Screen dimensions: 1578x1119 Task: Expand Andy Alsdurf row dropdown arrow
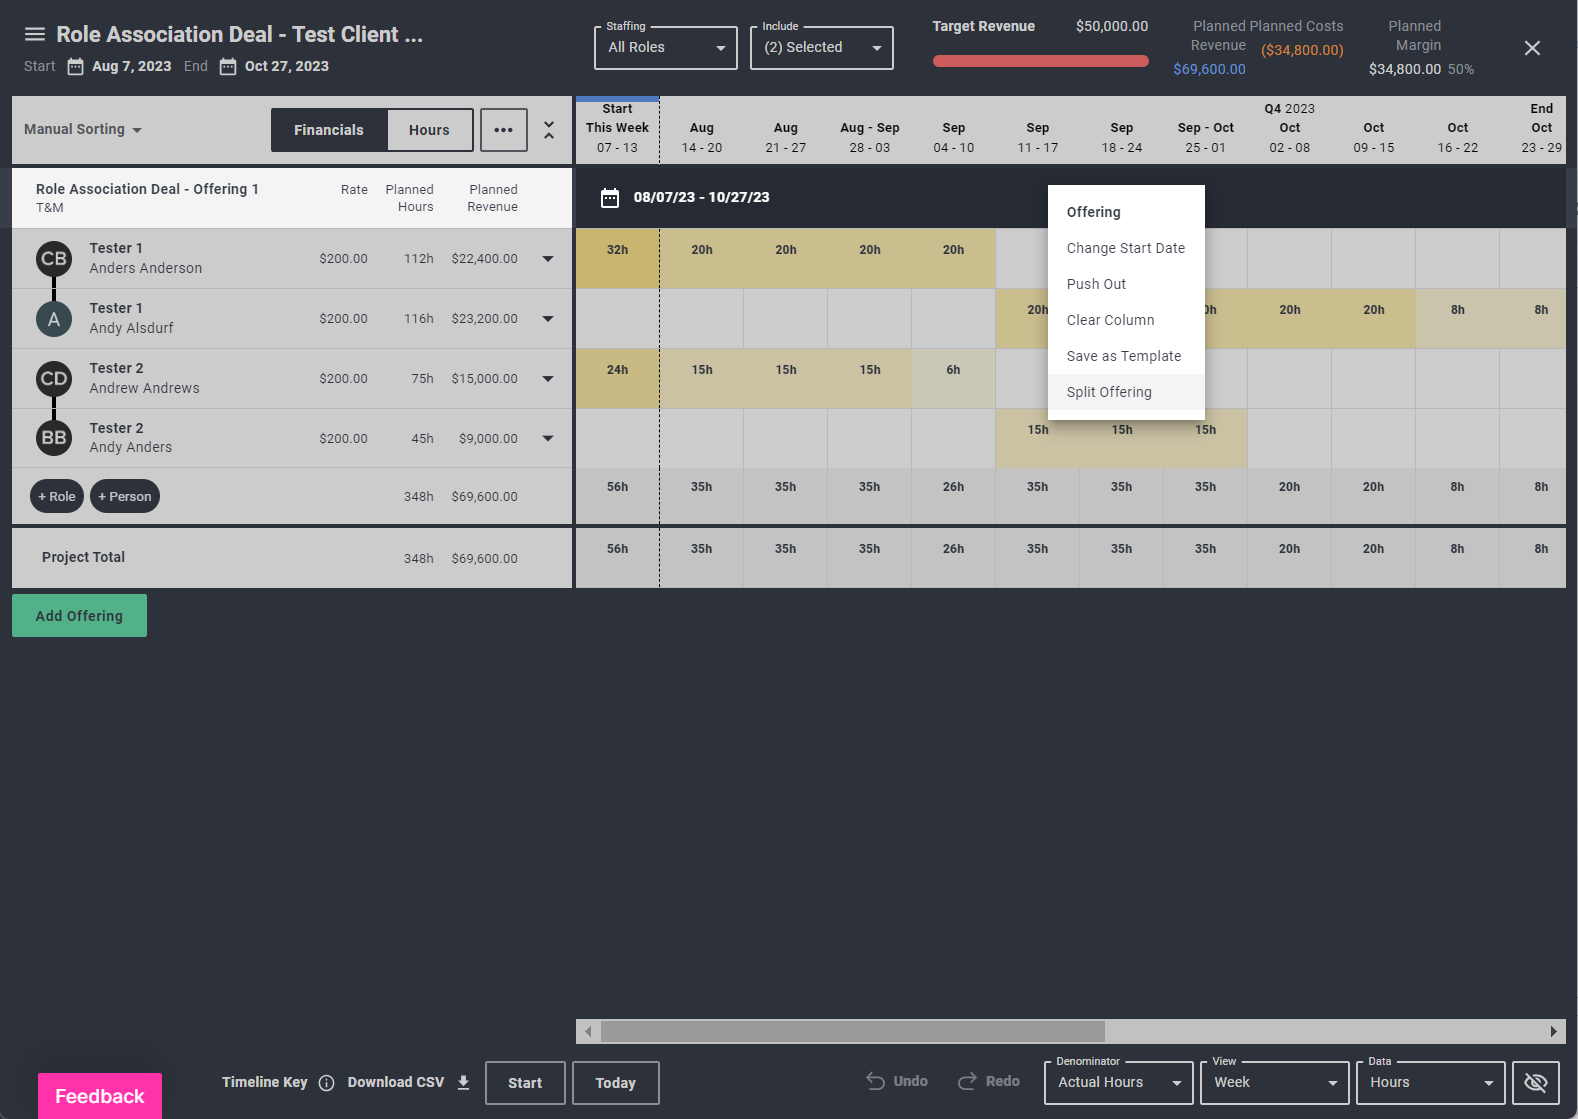[x=548, y=319]
